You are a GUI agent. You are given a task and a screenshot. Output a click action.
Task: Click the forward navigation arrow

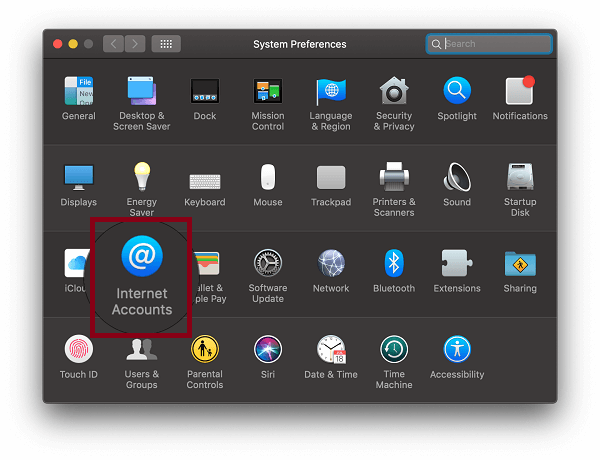coord(135,44)
